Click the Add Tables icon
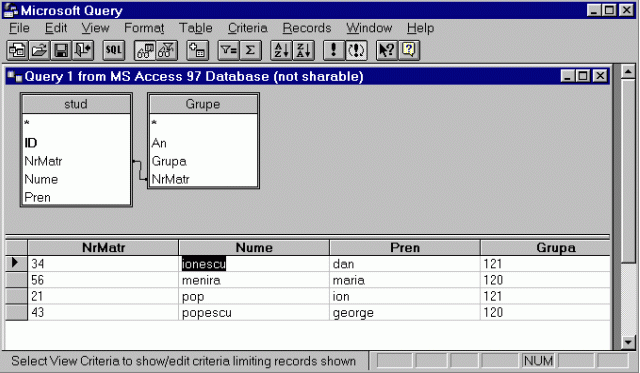Screen dimensions: 640x373 pos(198,51)
